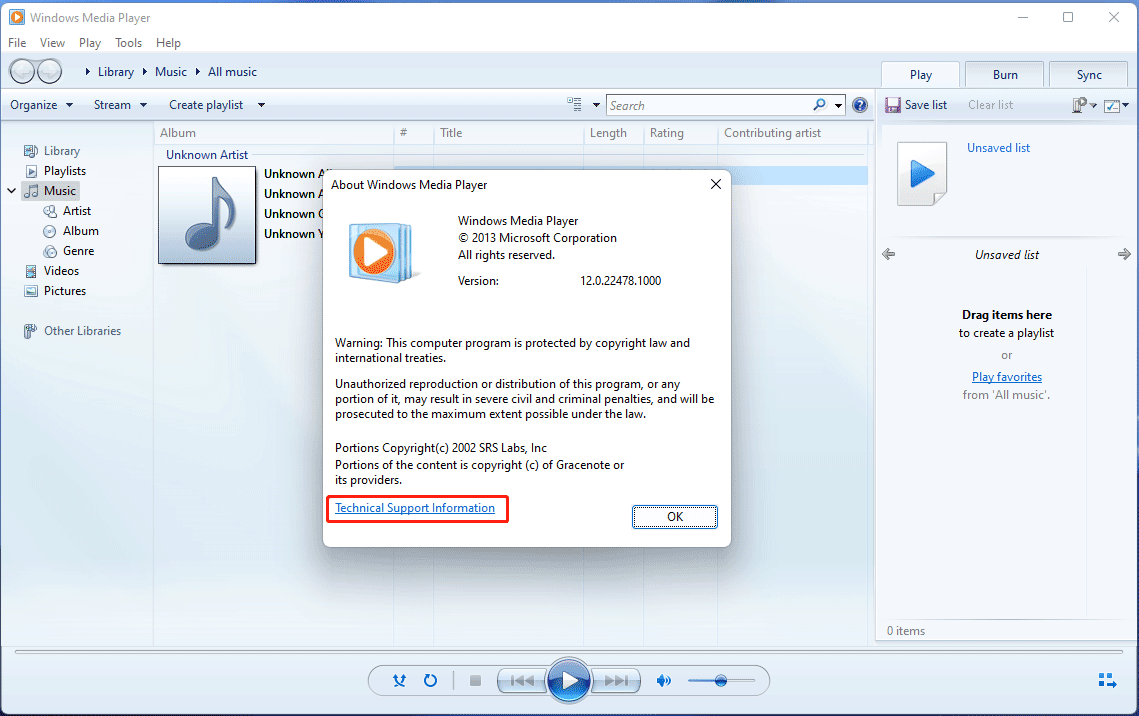Viewport: 1139px width, 716px height.
Task: Collapse the Music tree node
Action: coord(12,191)
